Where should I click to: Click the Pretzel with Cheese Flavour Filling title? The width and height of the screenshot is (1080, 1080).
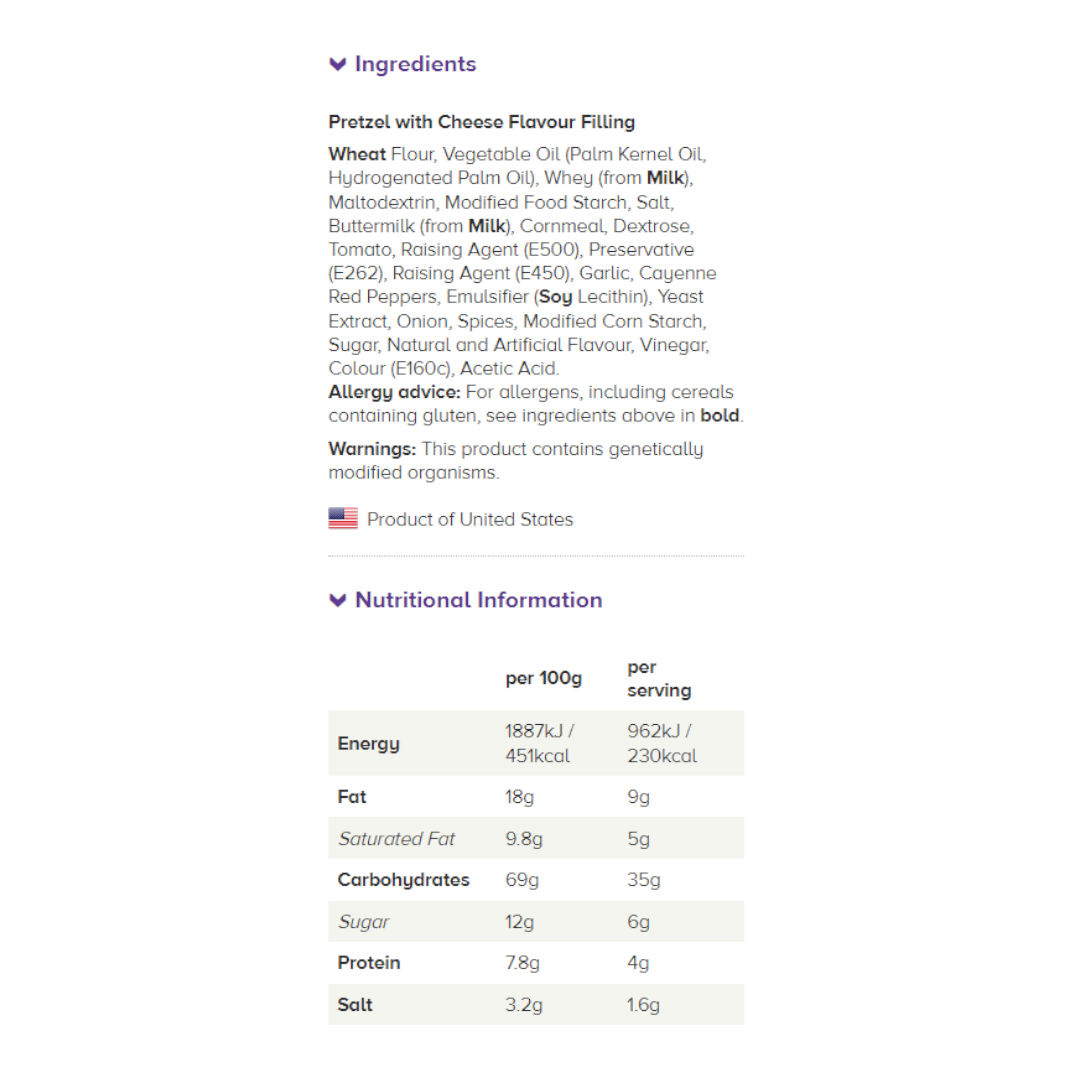click(481, 122)
